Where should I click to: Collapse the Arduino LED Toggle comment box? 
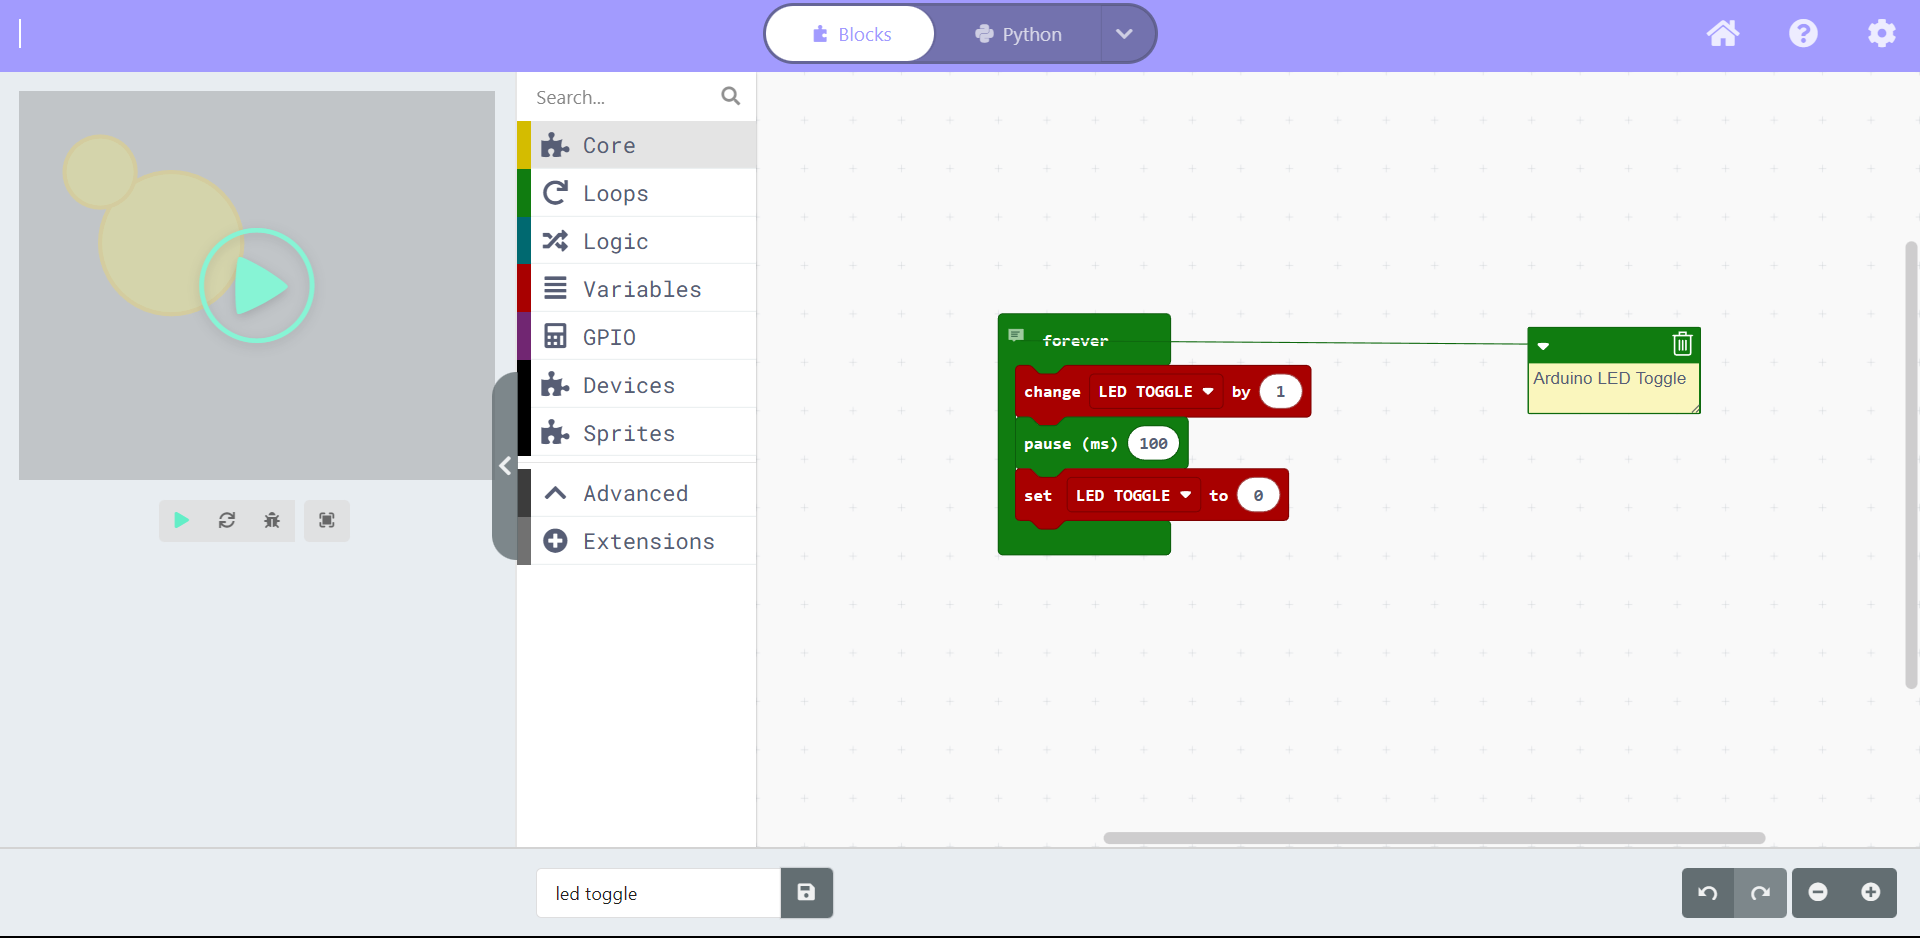(1545, 346)
